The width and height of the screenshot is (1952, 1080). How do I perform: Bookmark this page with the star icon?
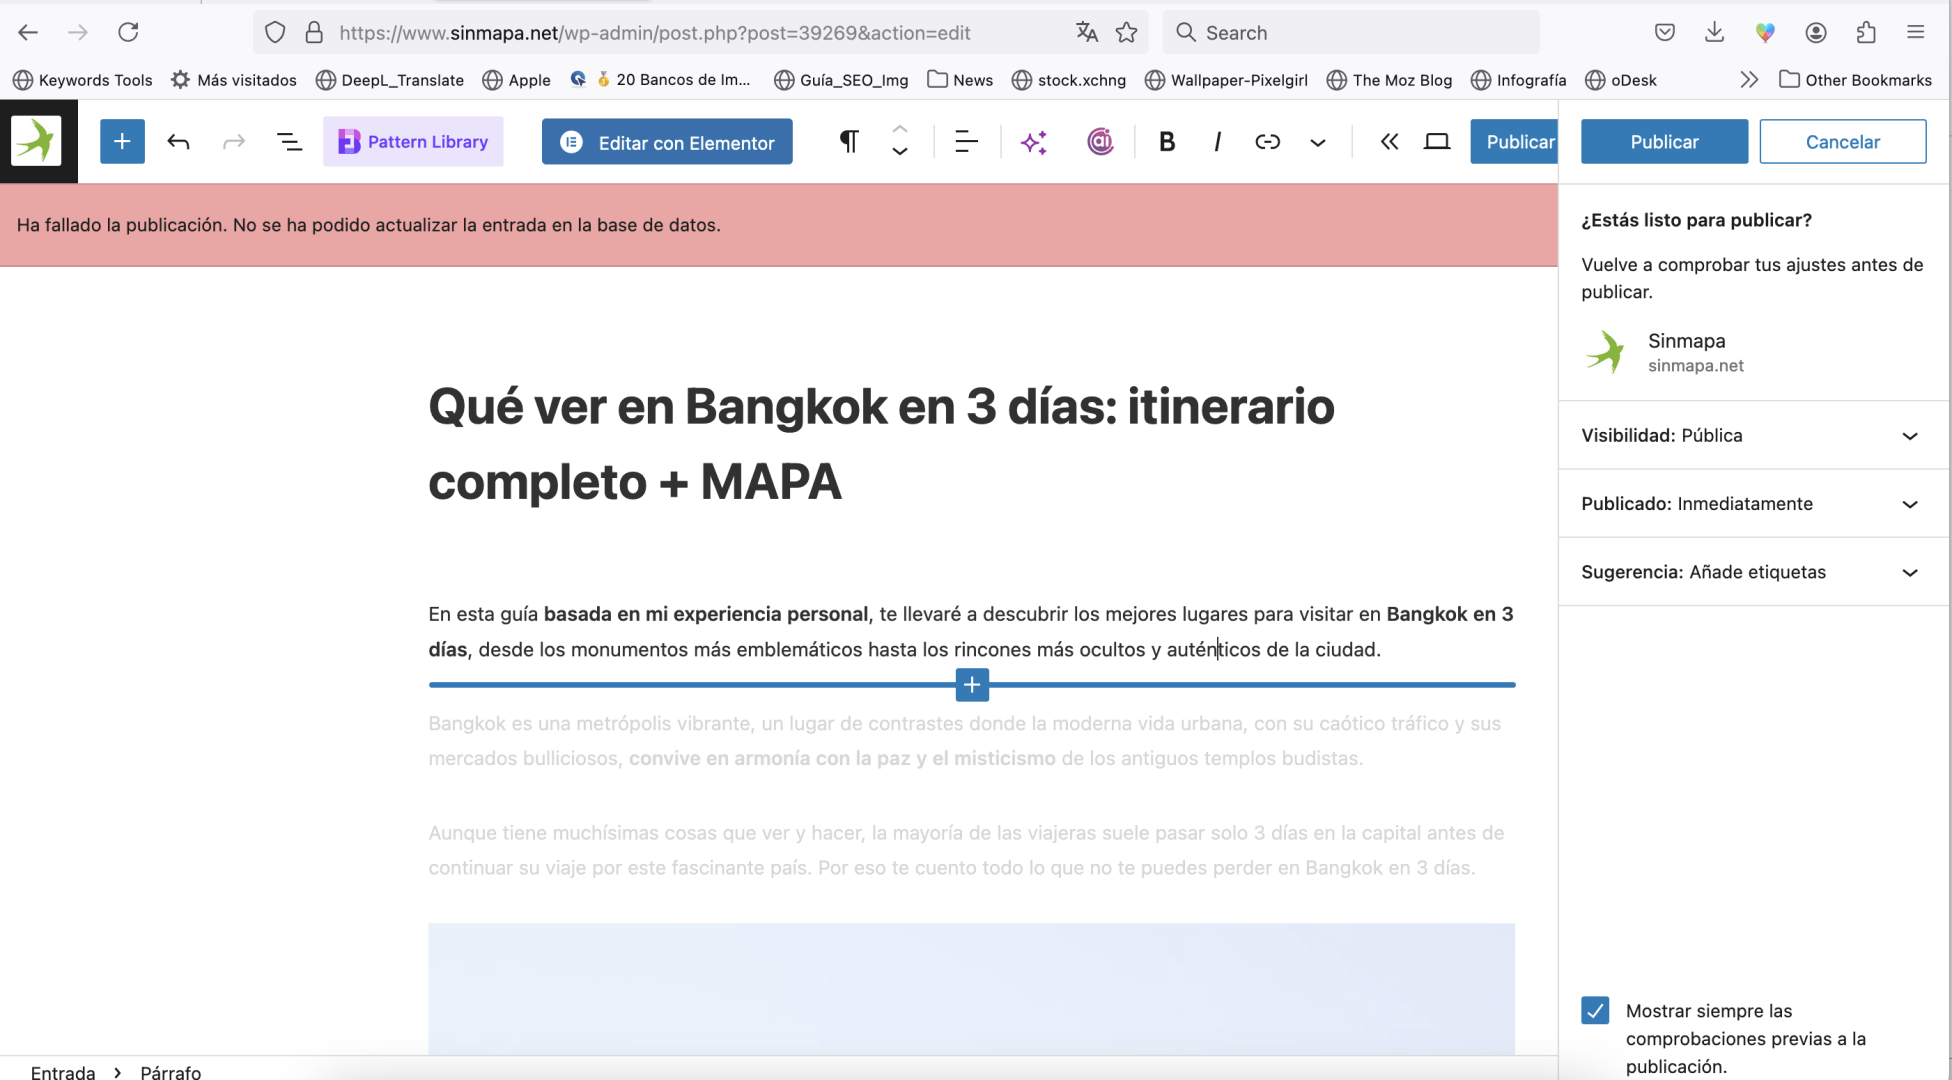pos(1127,33)
